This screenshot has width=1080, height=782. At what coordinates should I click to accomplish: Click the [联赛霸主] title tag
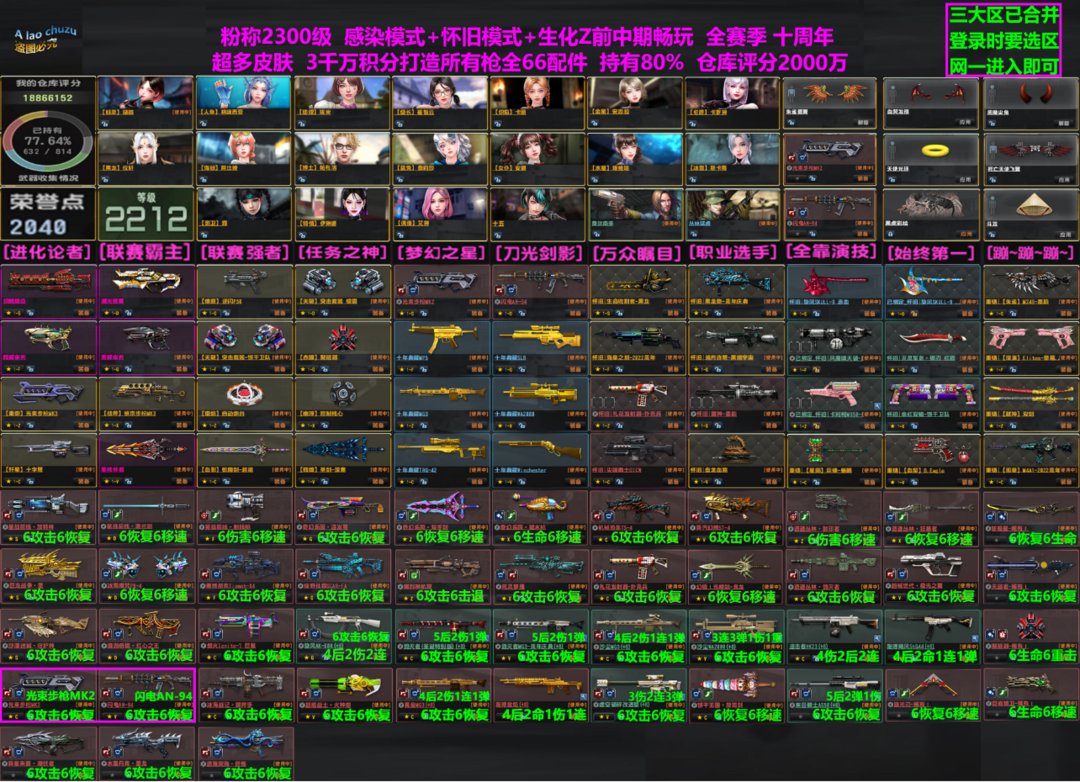coord(145,253)
